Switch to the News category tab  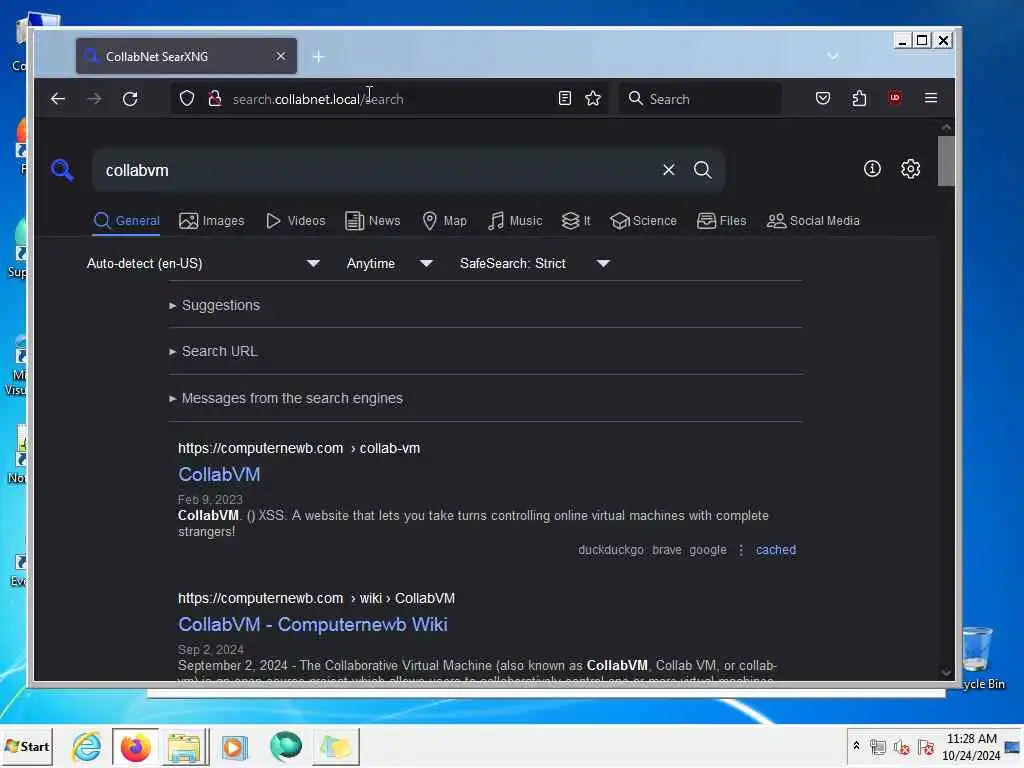pyautogui.click(x=372, y=221)
